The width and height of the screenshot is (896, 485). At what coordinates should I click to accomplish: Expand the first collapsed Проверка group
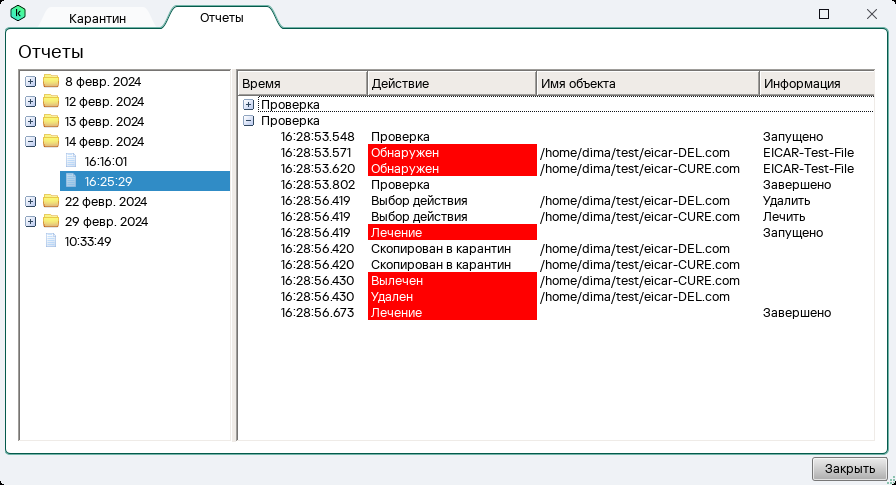point(249,104)
